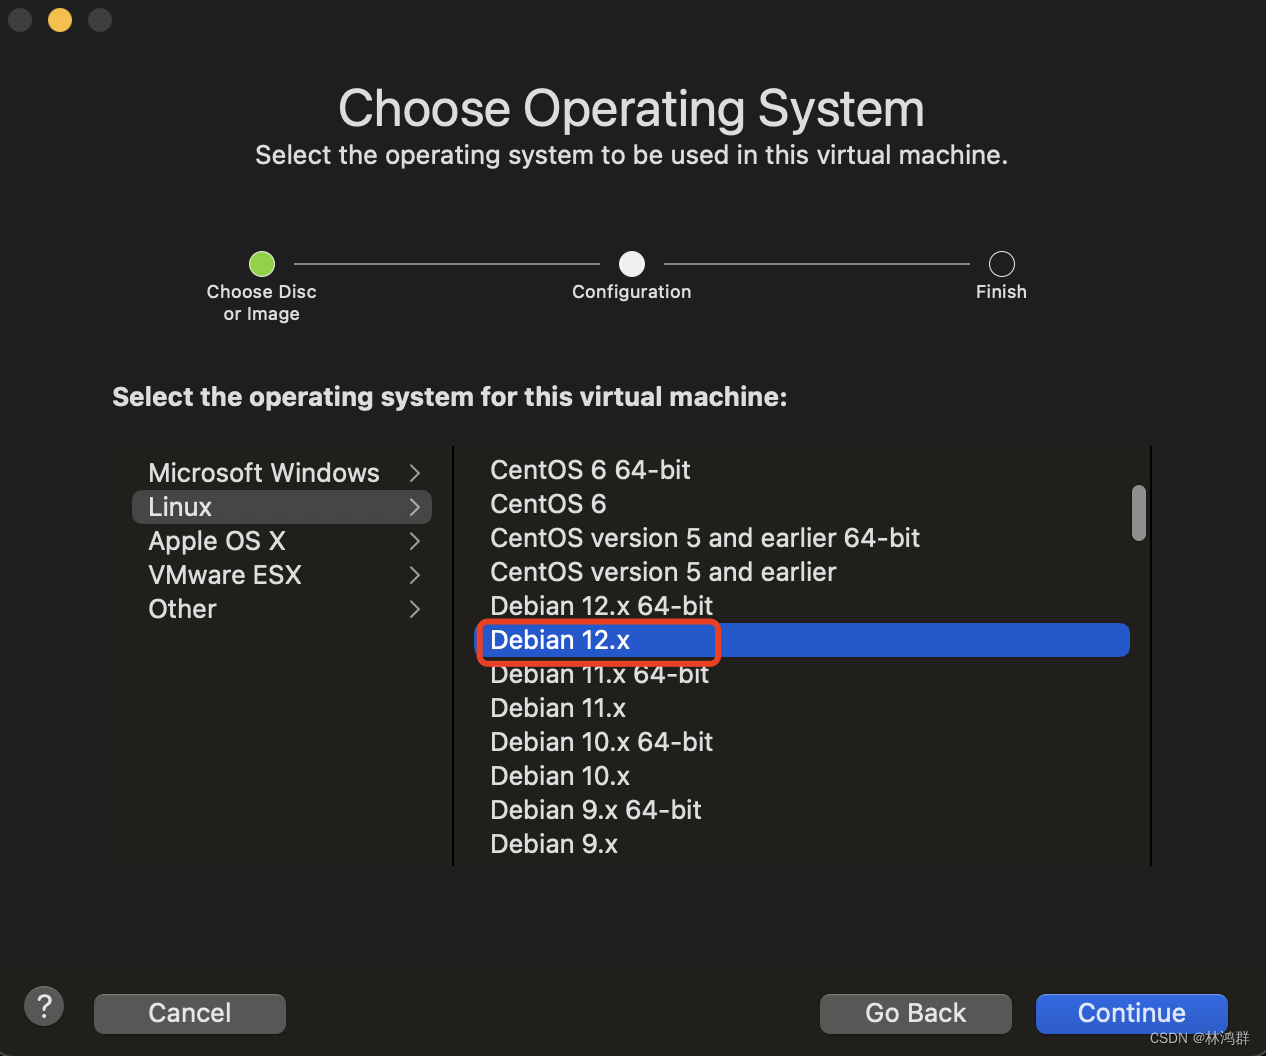1266x1056 pixels.
Task: Select Debian 11.x in the OS list
Action: tap(558, 708)
